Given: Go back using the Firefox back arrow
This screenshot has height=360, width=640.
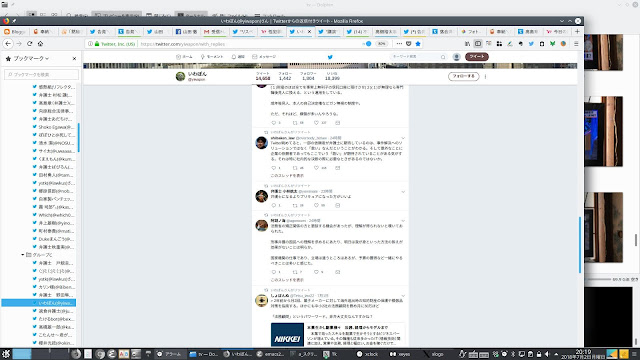Looking at the screenshot, I should click(8, 44).
